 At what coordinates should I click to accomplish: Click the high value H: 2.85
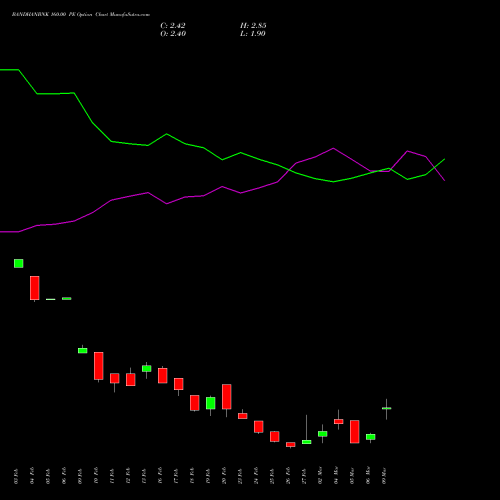[253, 26]
